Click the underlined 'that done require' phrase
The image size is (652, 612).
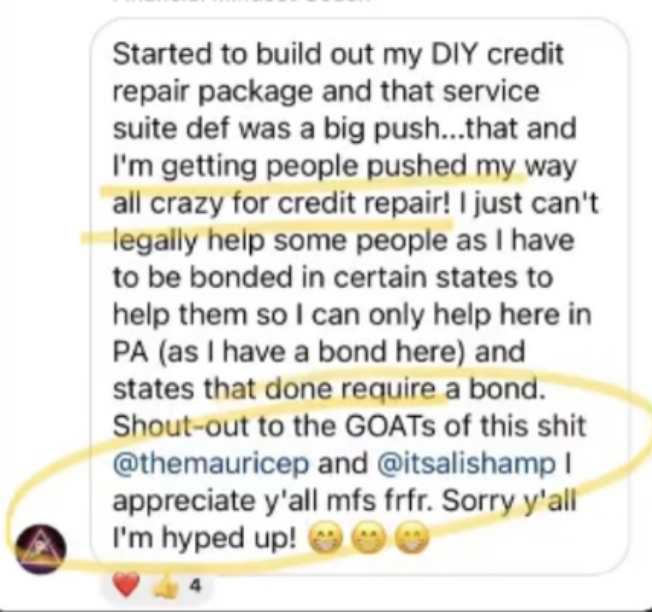coord(319,389)
